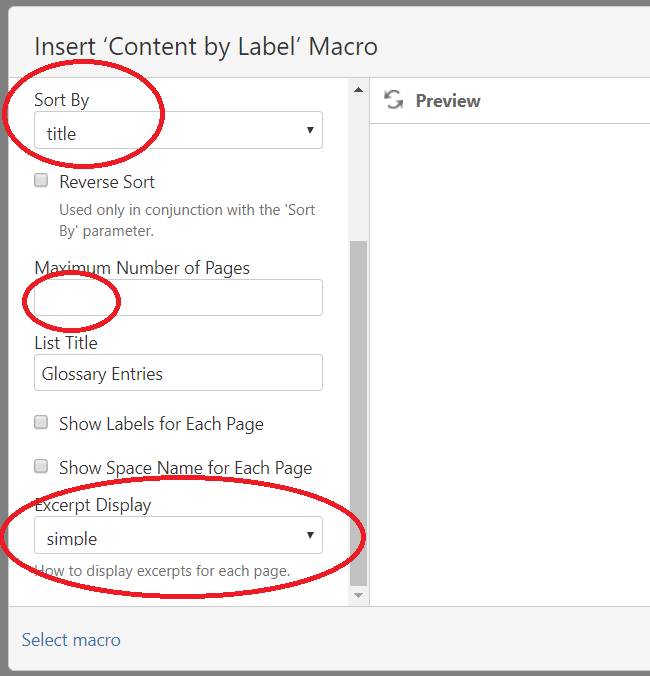Enable the Reverse Sort checkbox
This screenshot has width=650, height=676.
tap(41, 180)
